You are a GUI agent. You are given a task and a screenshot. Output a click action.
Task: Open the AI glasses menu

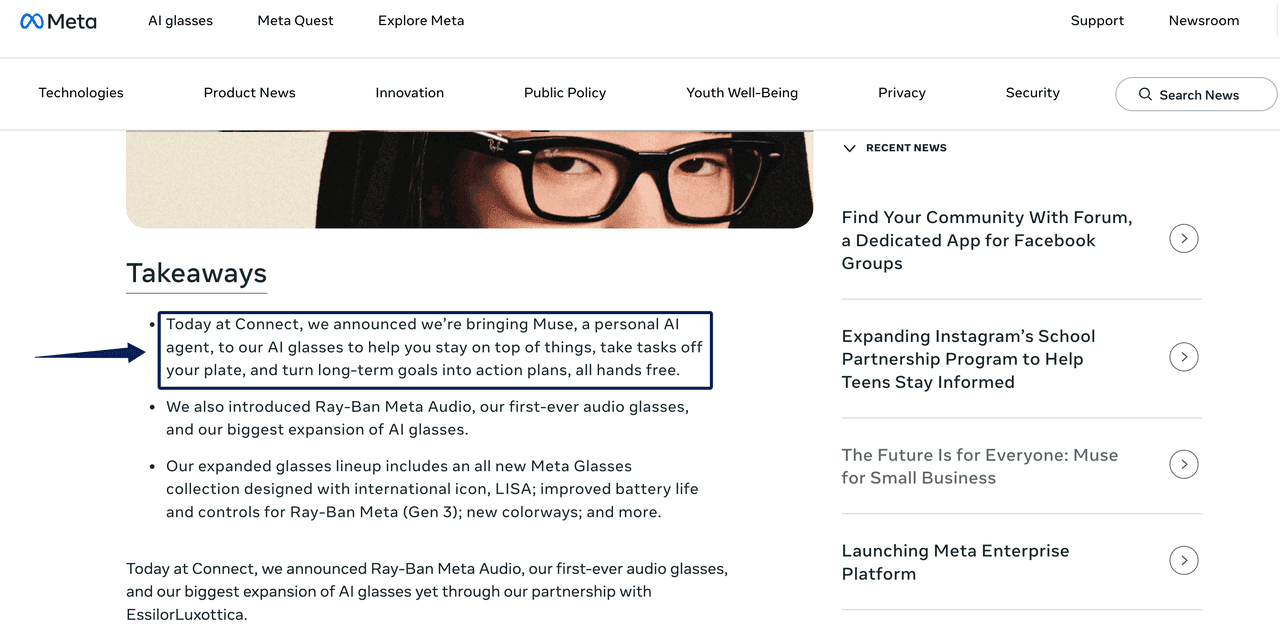click(x=180, y=21)
